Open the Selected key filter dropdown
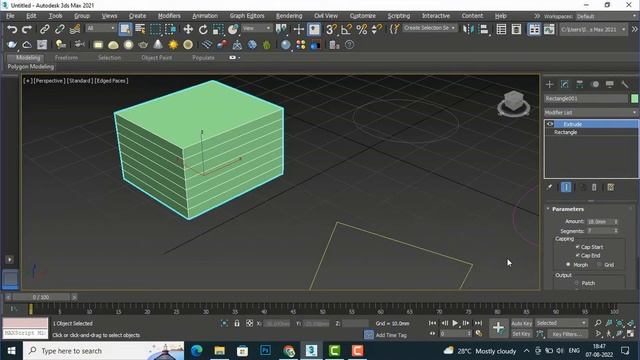The width and height of the screenshot is (640, 360). pos(561,323)
